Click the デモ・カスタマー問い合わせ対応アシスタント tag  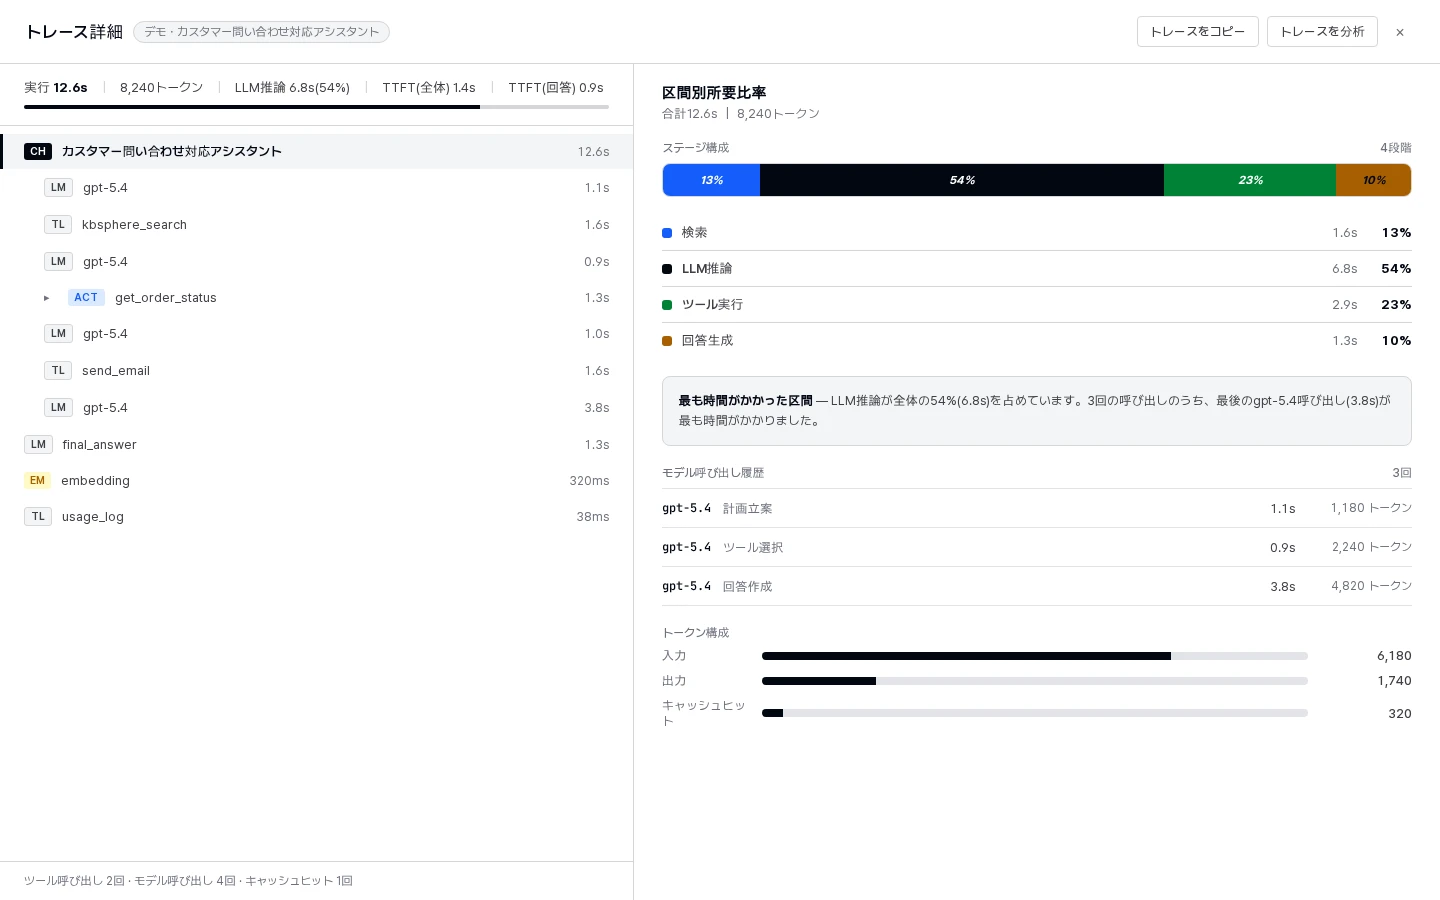pos(261,32)
